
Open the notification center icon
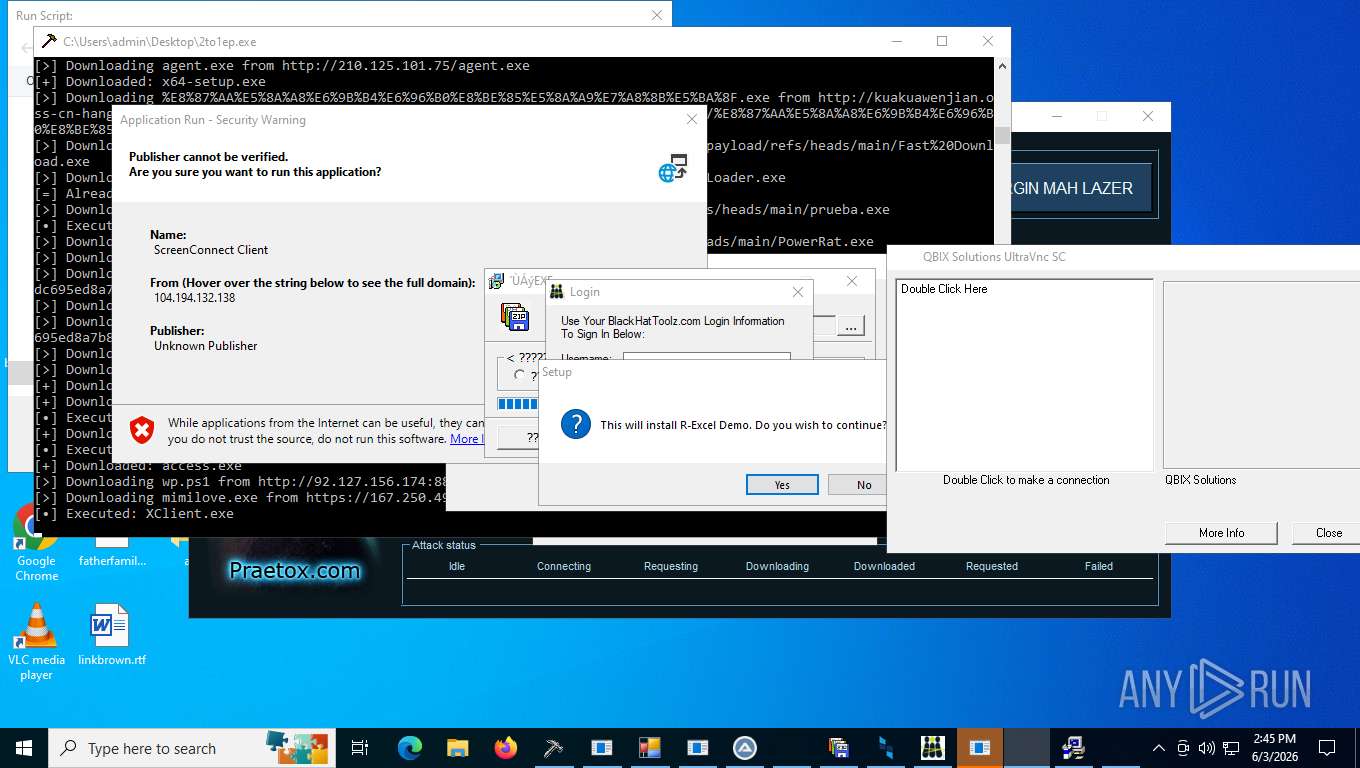pyautogui.click(x=1327, y=748)
